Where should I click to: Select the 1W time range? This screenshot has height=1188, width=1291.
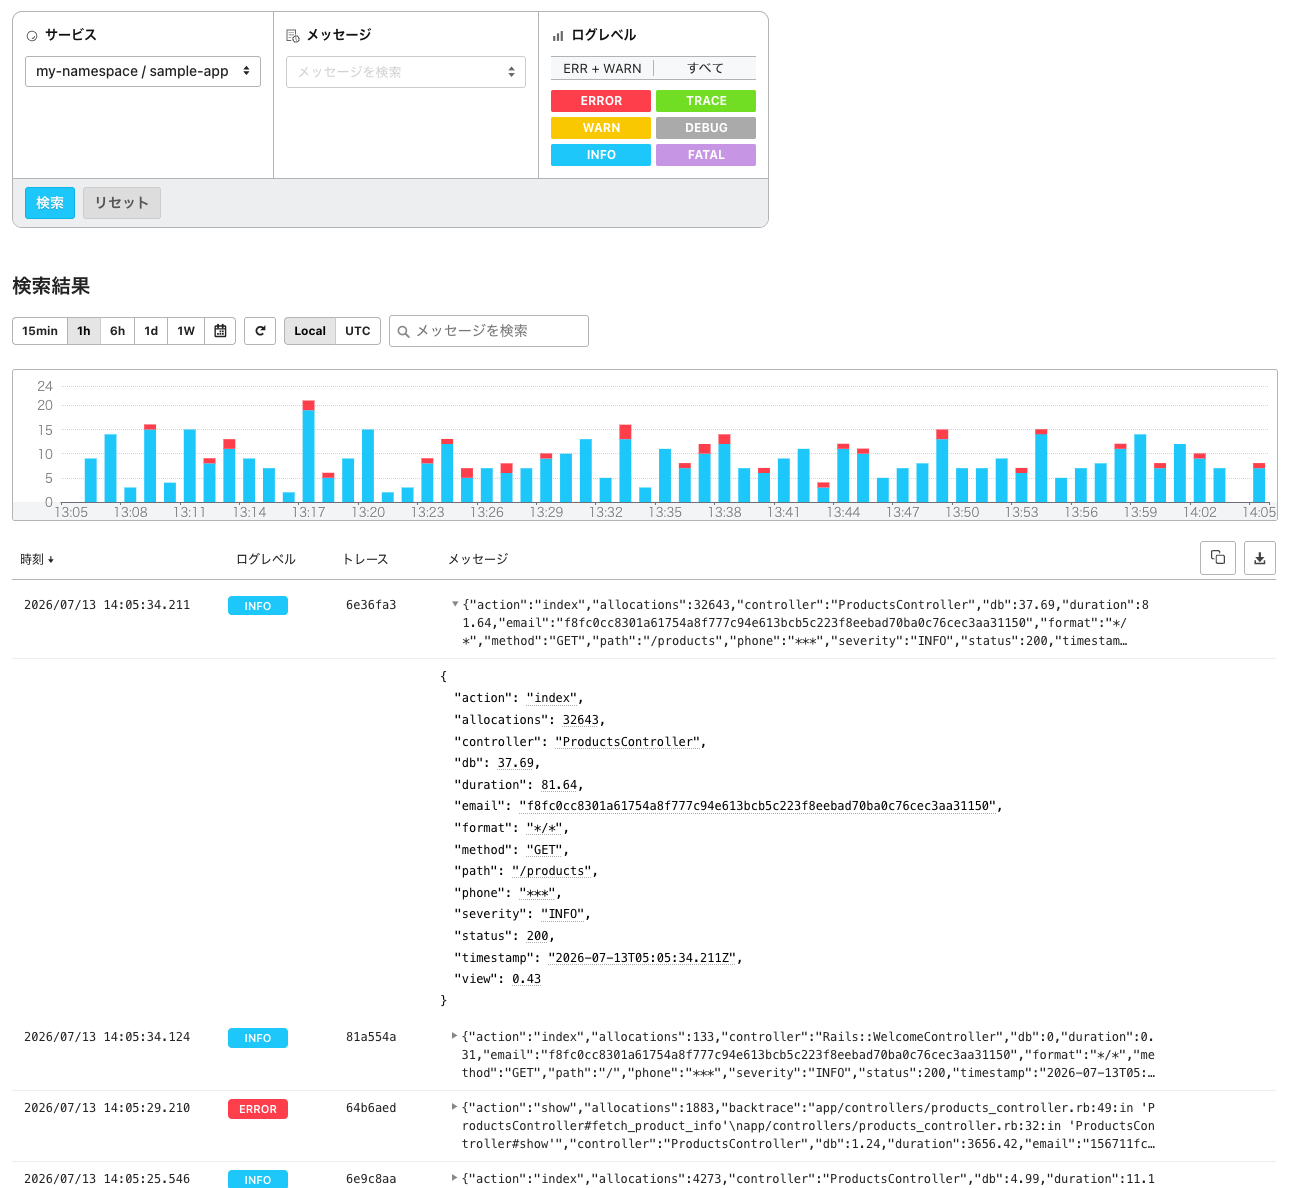click(x=186, y=331)
